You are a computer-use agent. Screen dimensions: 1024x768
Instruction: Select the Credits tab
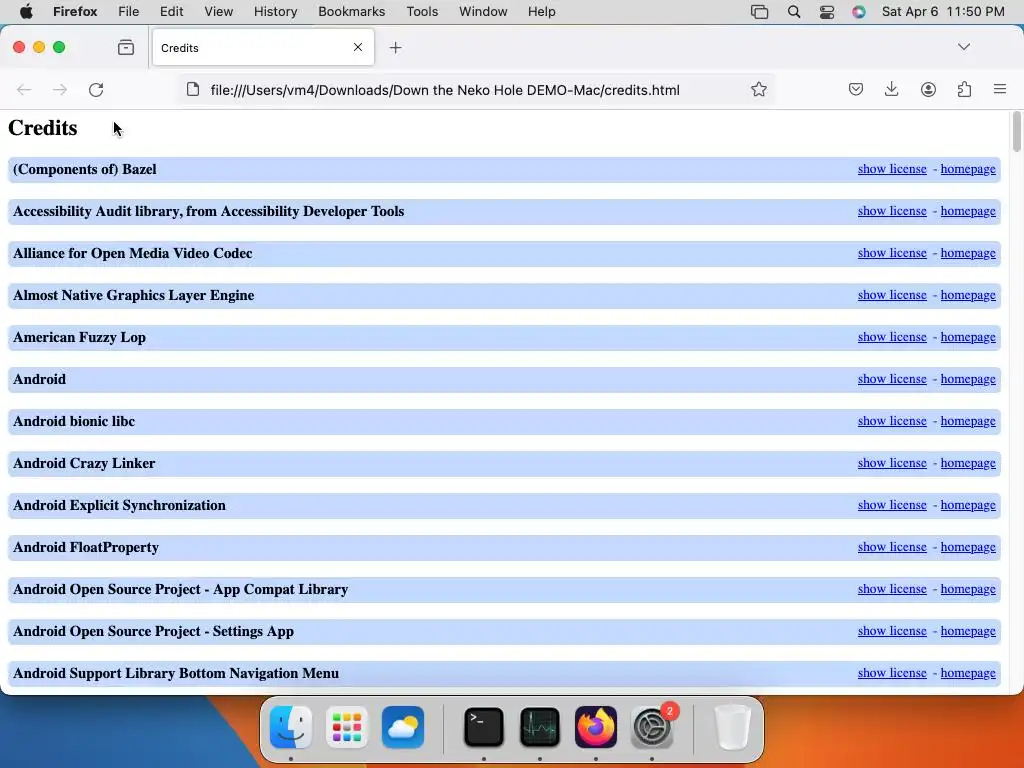[263, 48]
